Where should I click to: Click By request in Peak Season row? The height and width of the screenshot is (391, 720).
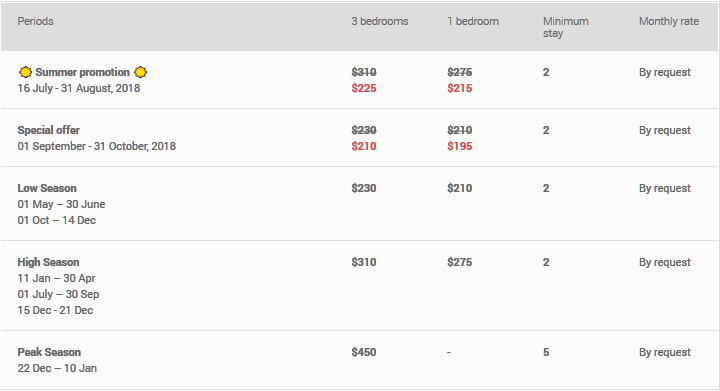665,352
